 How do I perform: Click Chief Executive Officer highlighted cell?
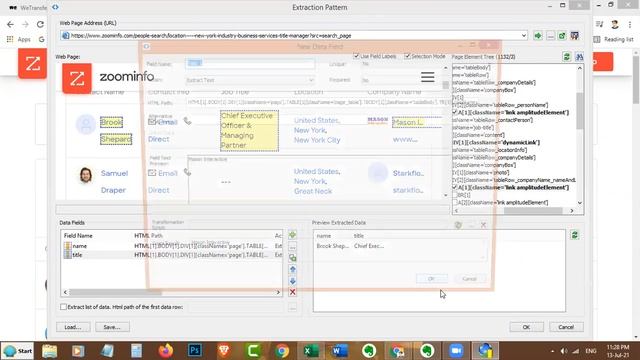tap(249, 131)
